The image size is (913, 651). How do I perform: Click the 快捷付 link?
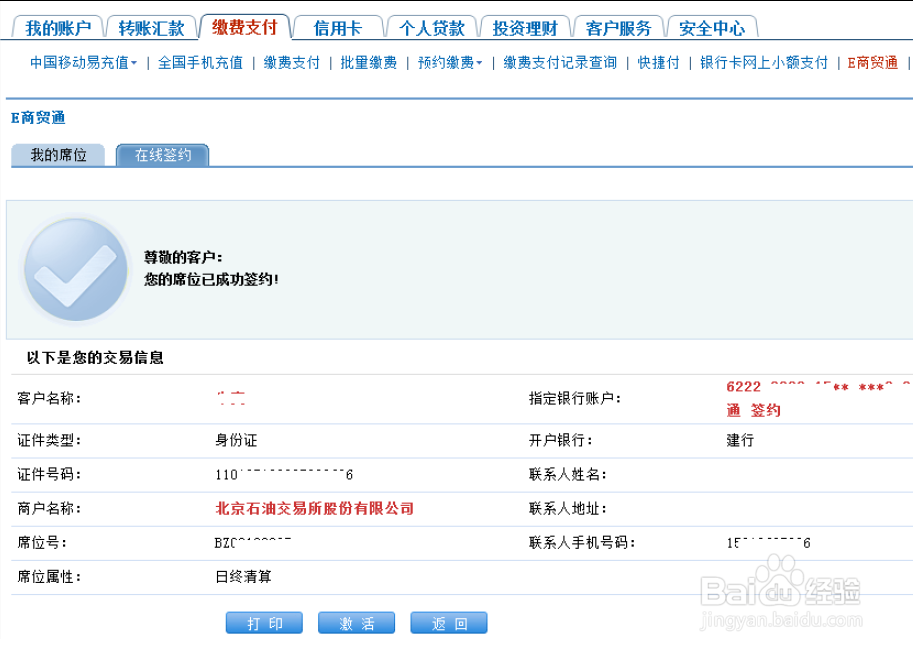657,62
